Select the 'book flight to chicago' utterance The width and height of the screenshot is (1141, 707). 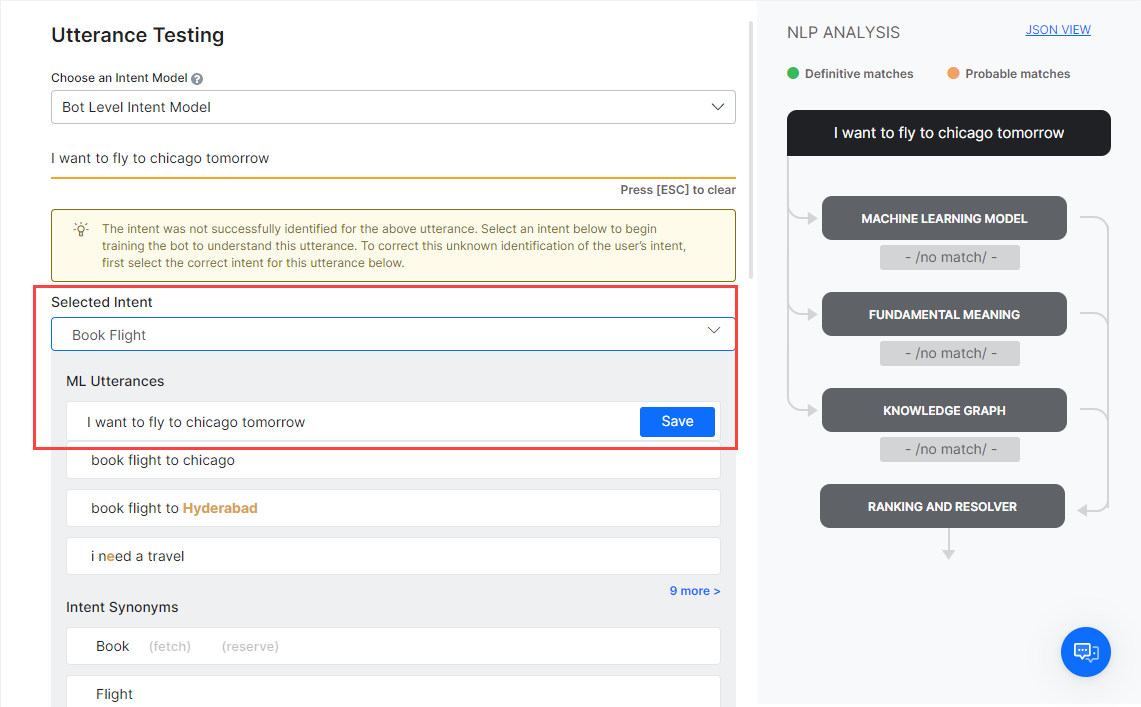pos(392,461)
